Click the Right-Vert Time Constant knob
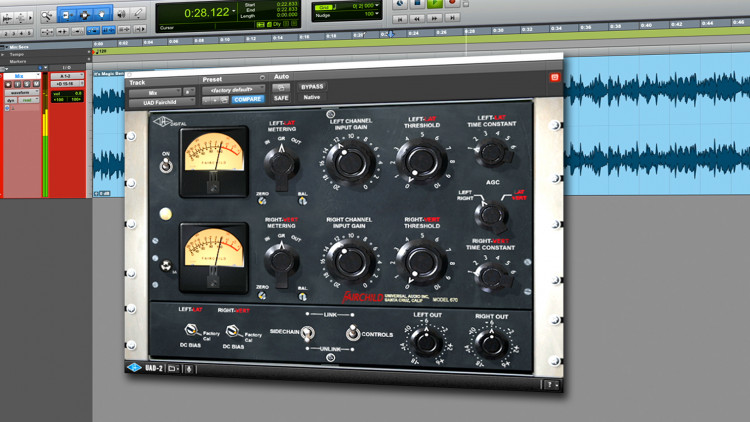Image resolution: width=750 pixels, height=422 pixels. coord(492,277)
